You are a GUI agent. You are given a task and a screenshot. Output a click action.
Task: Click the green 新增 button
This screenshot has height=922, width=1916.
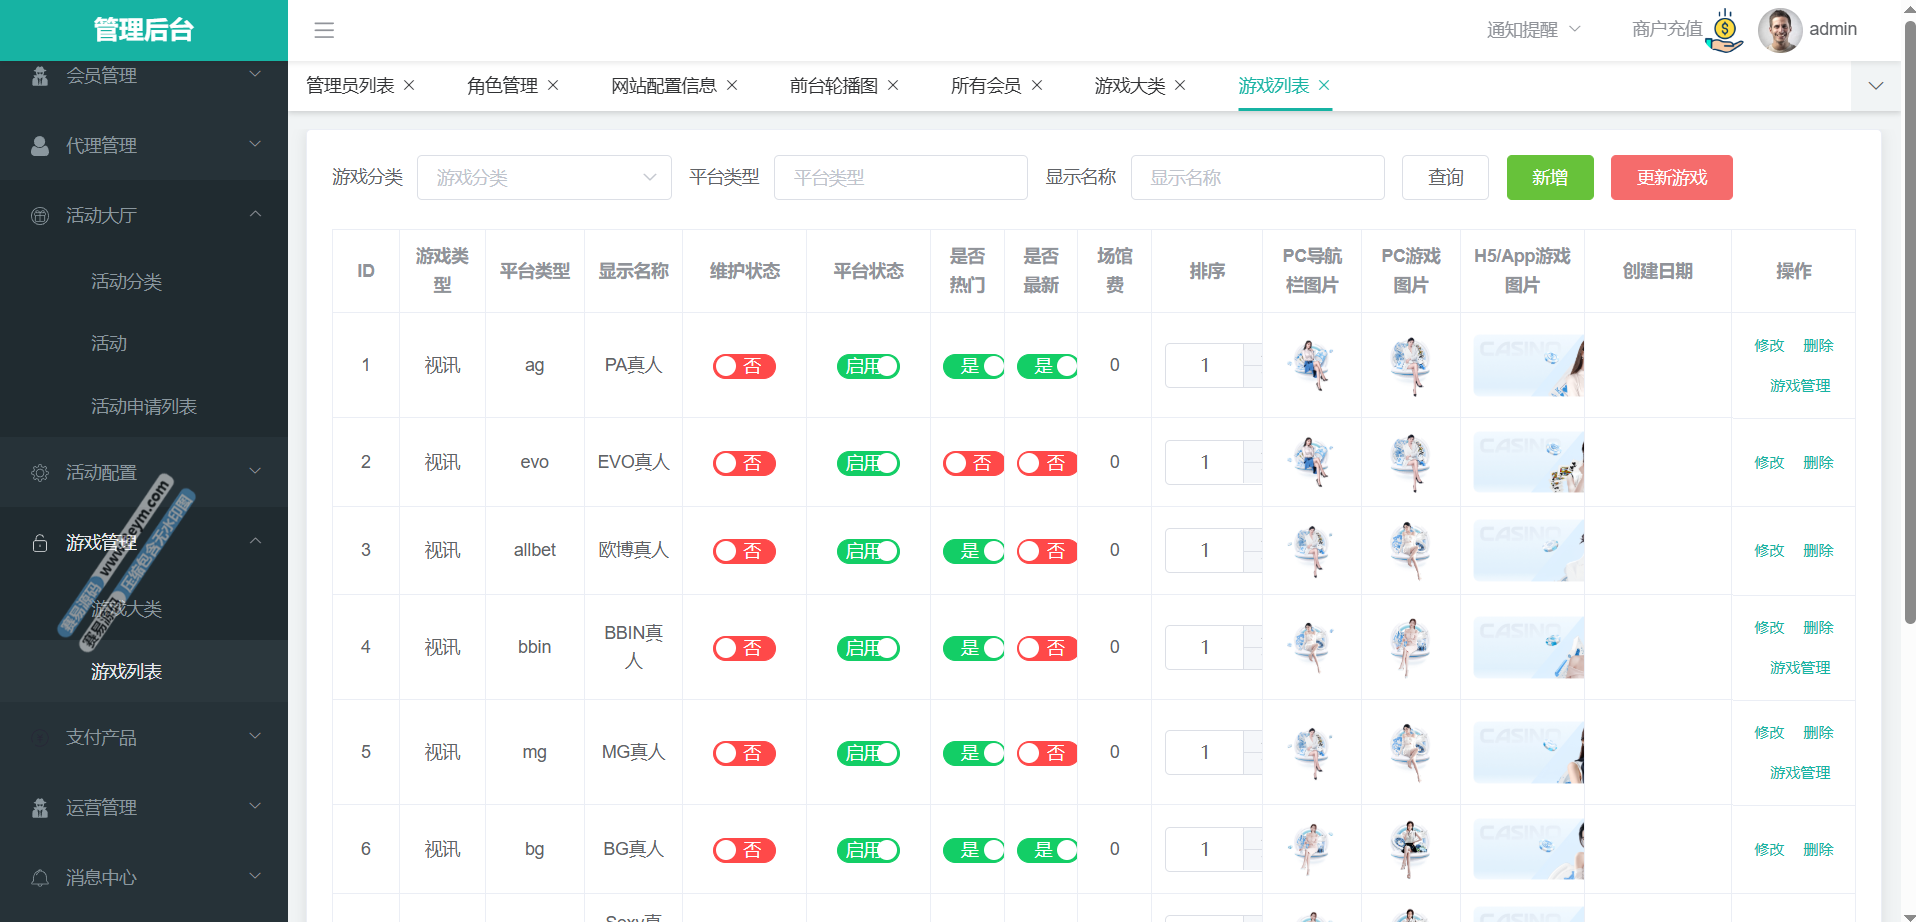tap(1549, 178)
